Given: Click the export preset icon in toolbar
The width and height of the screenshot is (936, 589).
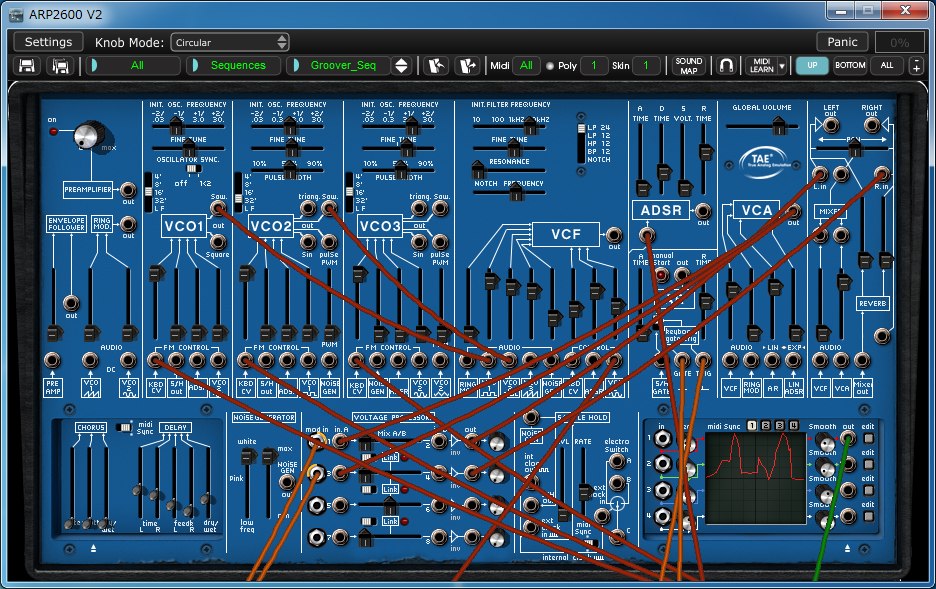Looking at the screenshot, I should tap(467, 66).
